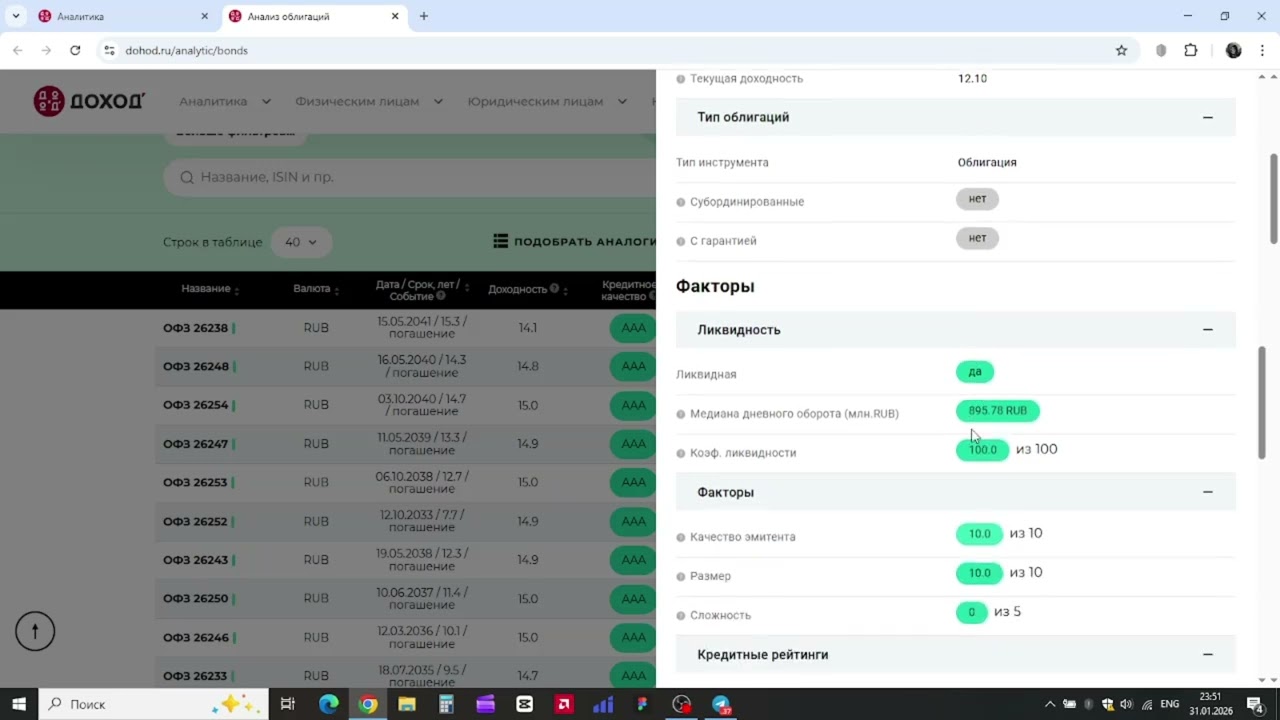Screen dimensions: 1280x720
Task: Click info icon beside С гарантией
Action: click(x=681, y=241)
